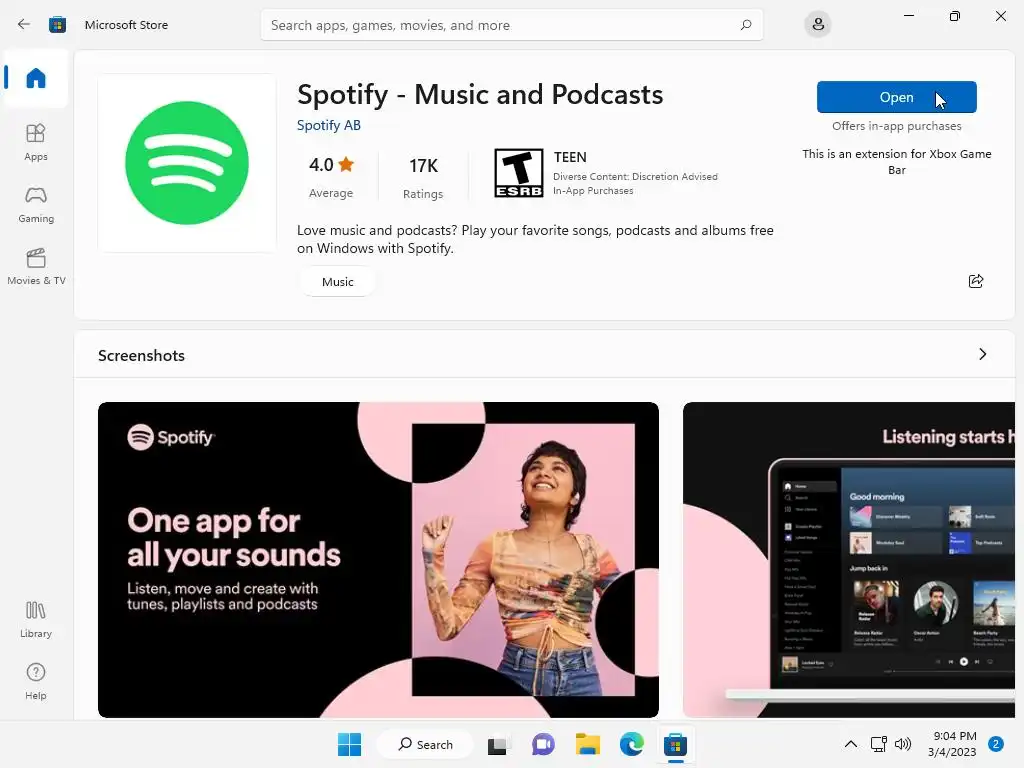Click the 'Offers in-app purchases' text
This screenshot has width=1024, height=768.
[897, 126]
